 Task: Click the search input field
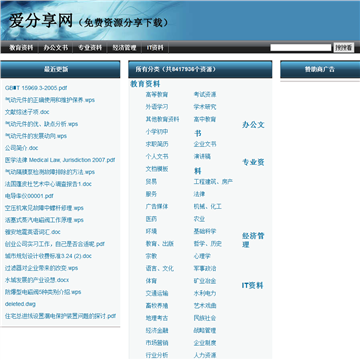301,48
